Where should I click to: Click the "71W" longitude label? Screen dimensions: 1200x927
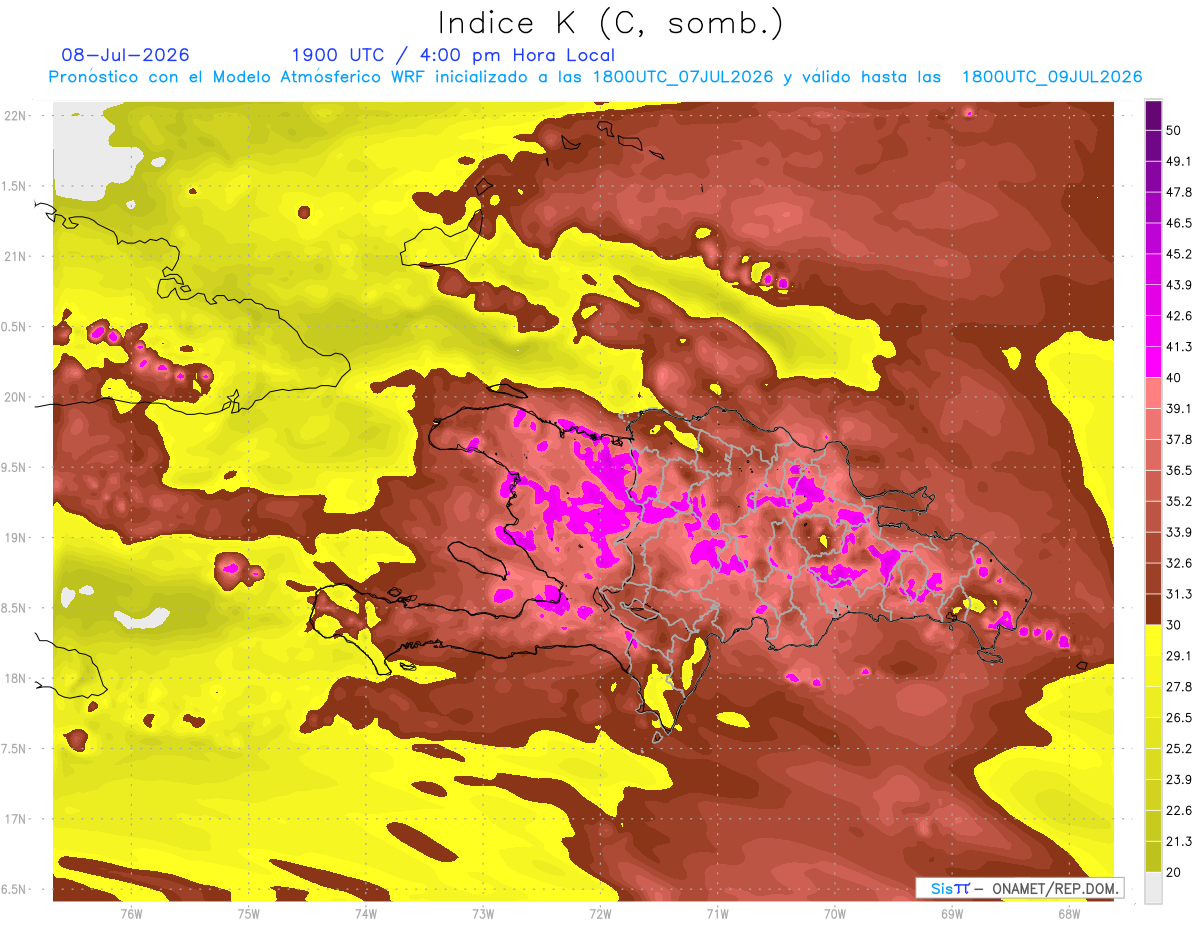click(x=717, y=914)
